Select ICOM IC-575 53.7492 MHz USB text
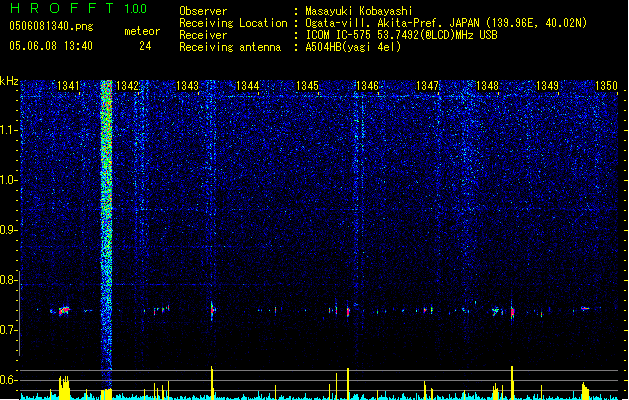The width and height of the screenshot is (629, 400). point(402,35)
